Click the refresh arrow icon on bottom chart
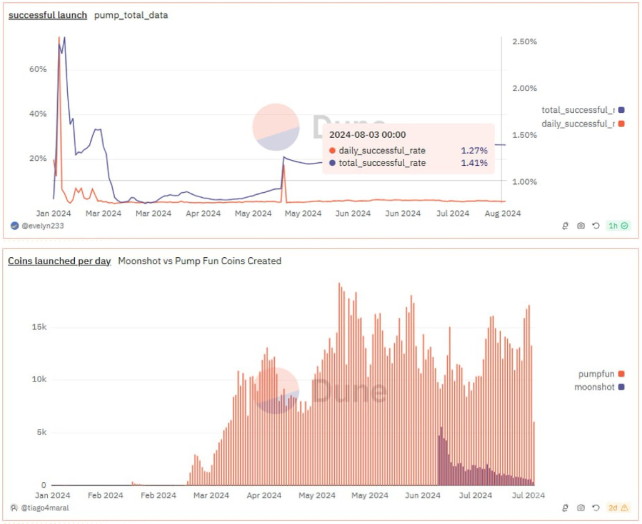642x524 pixels. click(x=596, y=508)
